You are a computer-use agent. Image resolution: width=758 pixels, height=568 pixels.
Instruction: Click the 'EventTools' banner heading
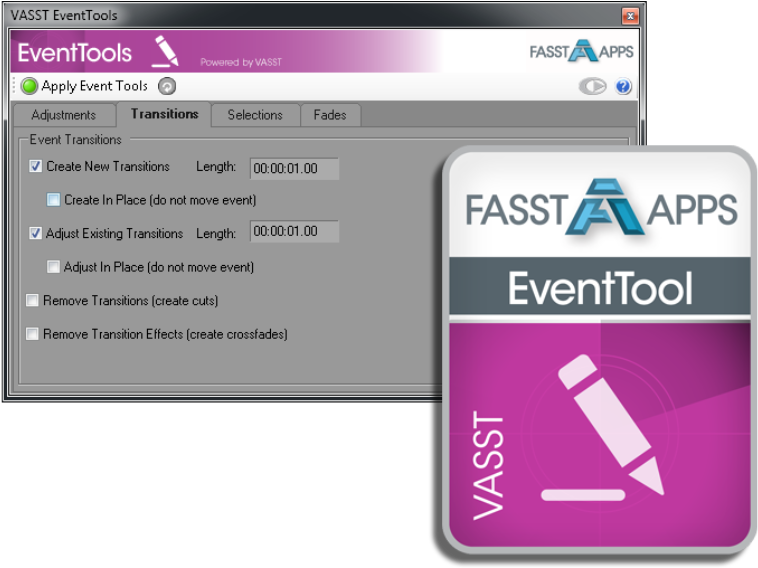click(x=74, y=52)
